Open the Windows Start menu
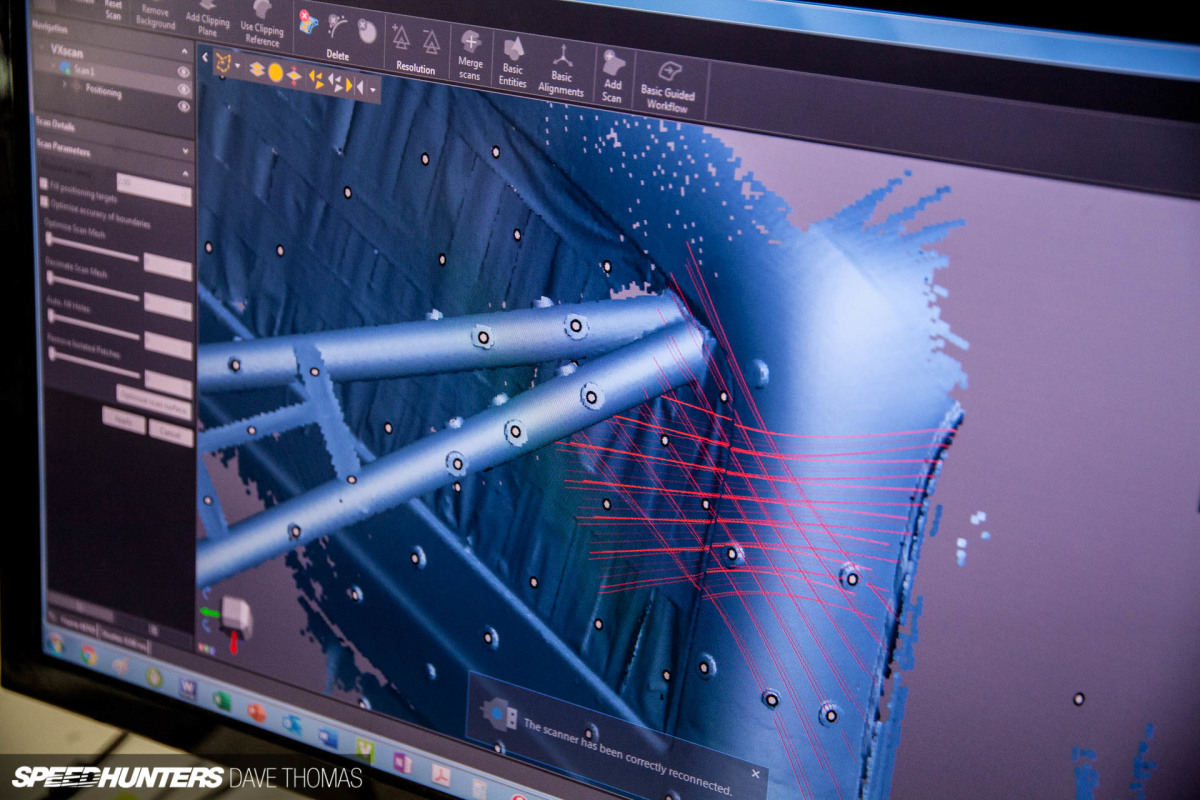1200x800 pixels. tap(57, 644)
